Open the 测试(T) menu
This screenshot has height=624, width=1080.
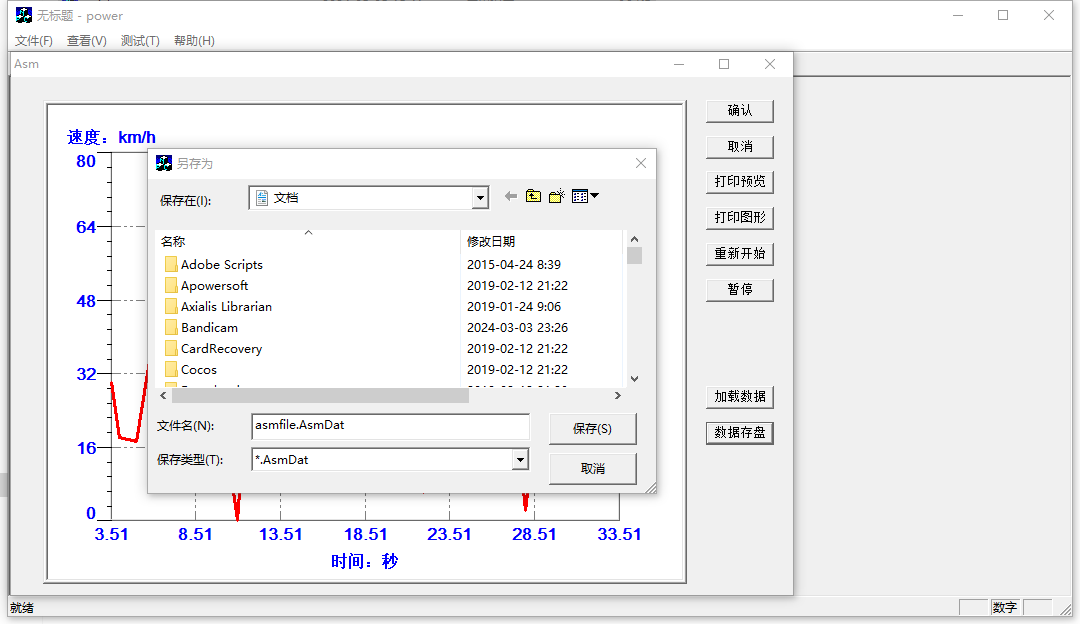click(x=140, y=41)
